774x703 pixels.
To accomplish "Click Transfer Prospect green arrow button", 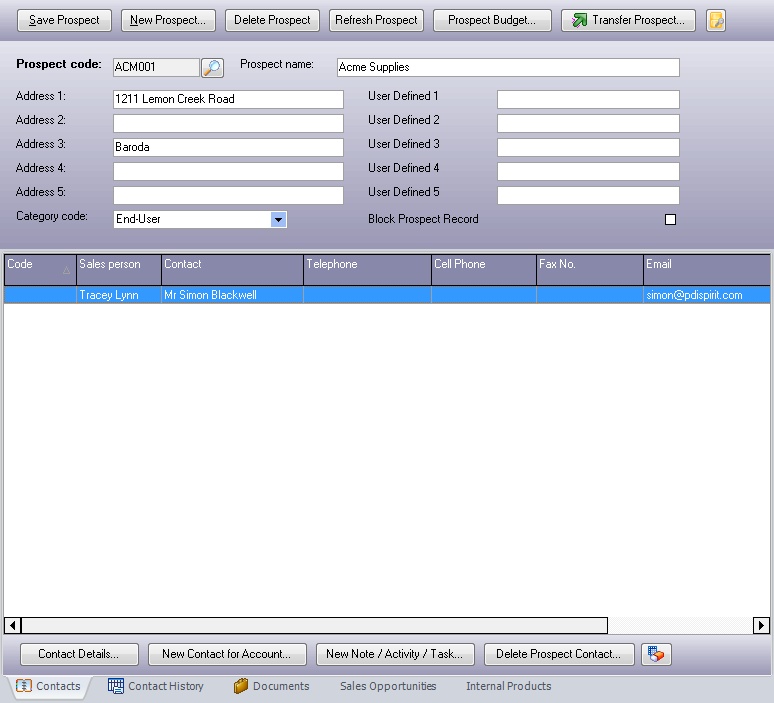I will [628, 20].
